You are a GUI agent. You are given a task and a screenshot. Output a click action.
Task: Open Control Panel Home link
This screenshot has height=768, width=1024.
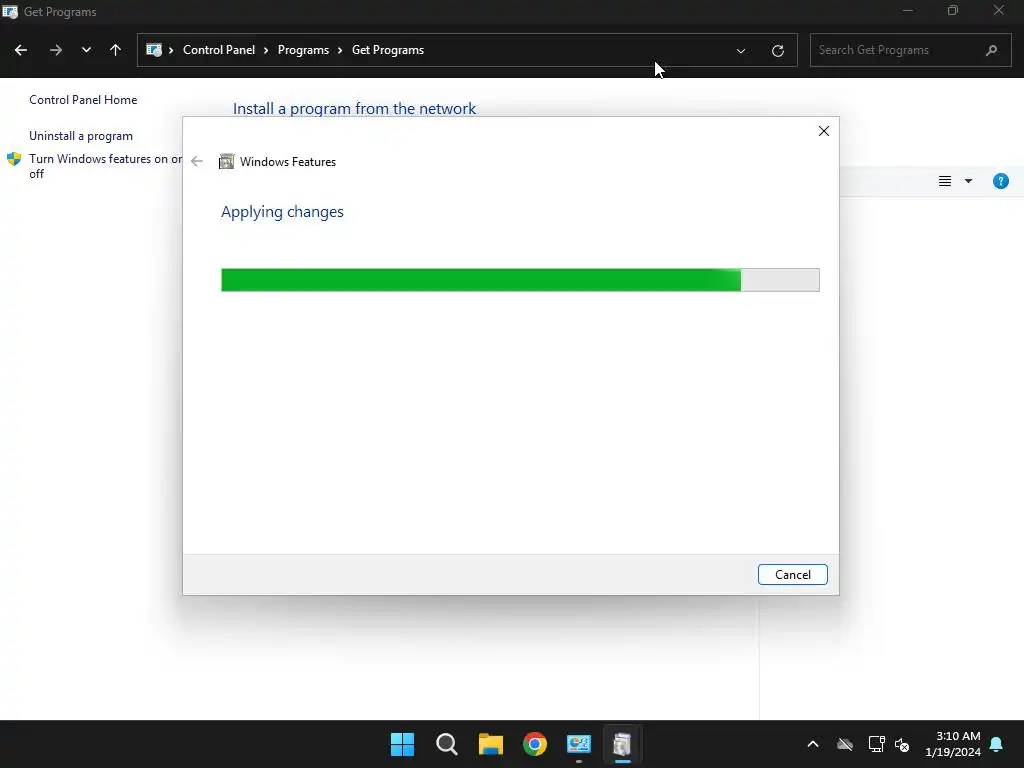pos(83,100)
